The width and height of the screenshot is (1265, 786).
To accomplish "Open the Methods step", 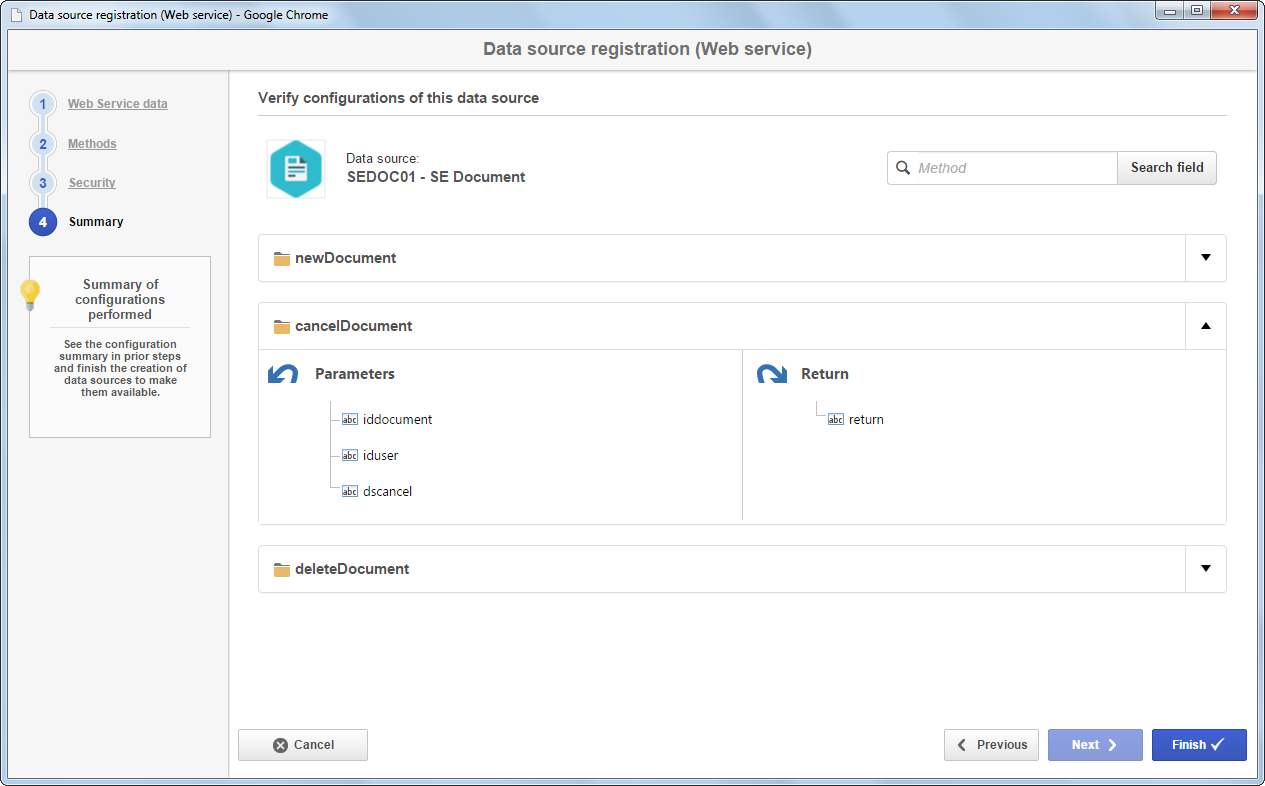I will [x=92, y=144].
